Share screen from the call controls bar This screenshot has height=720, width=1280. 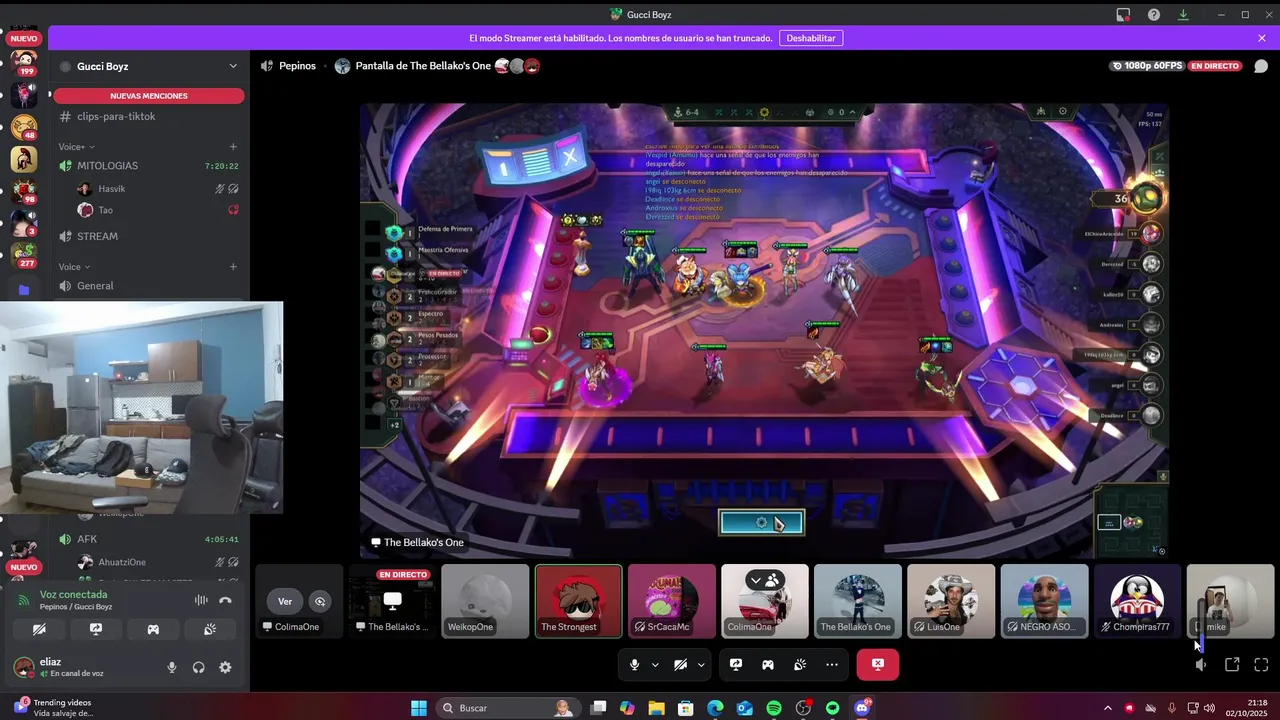(736, 665)
